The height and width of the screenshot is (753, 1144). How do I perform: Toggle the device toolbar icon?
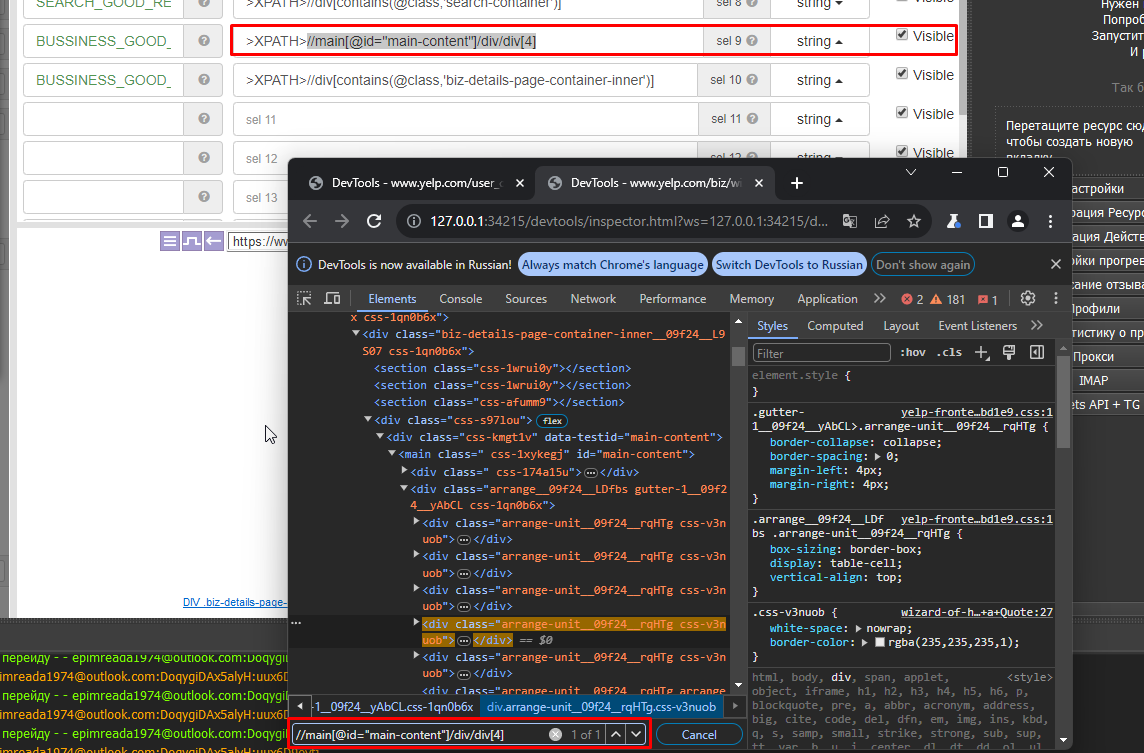click(x=332, y=299)
